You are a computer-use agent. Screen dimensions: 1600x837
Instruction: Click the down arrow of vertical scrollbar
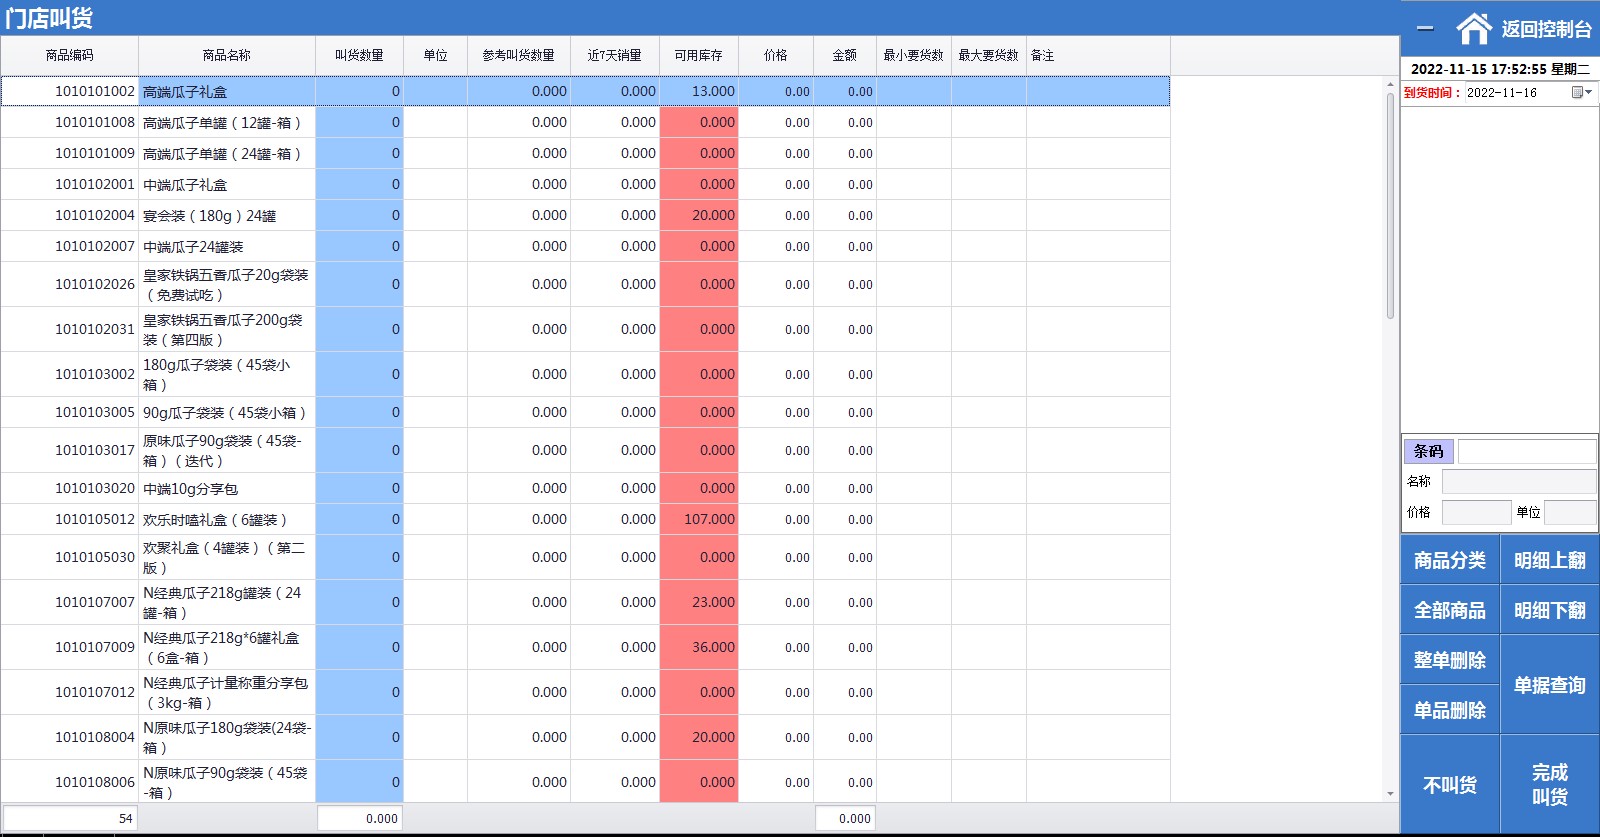click(x=1390, y=794)
